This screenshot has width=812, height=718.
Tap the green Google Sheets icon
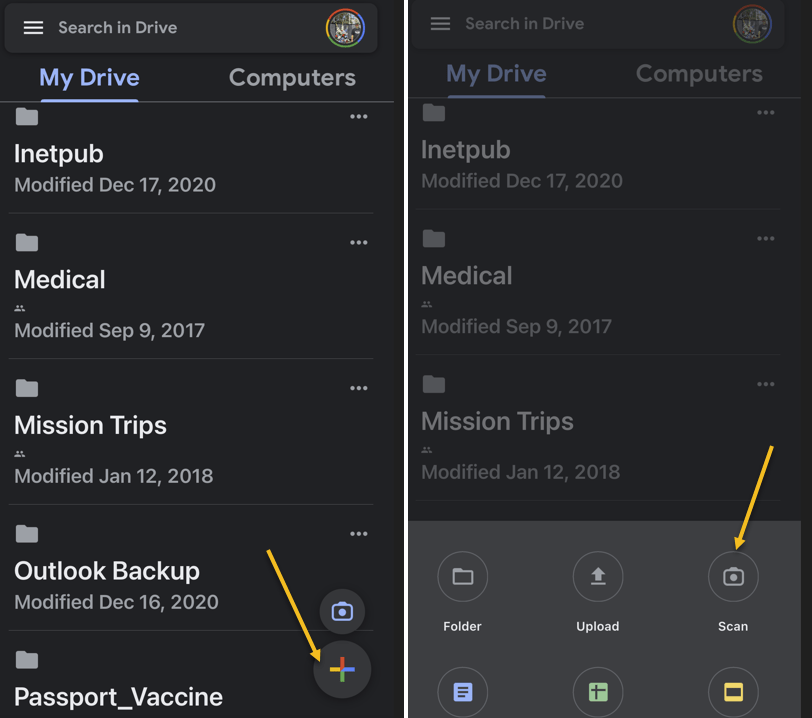[x=598, y=692]
